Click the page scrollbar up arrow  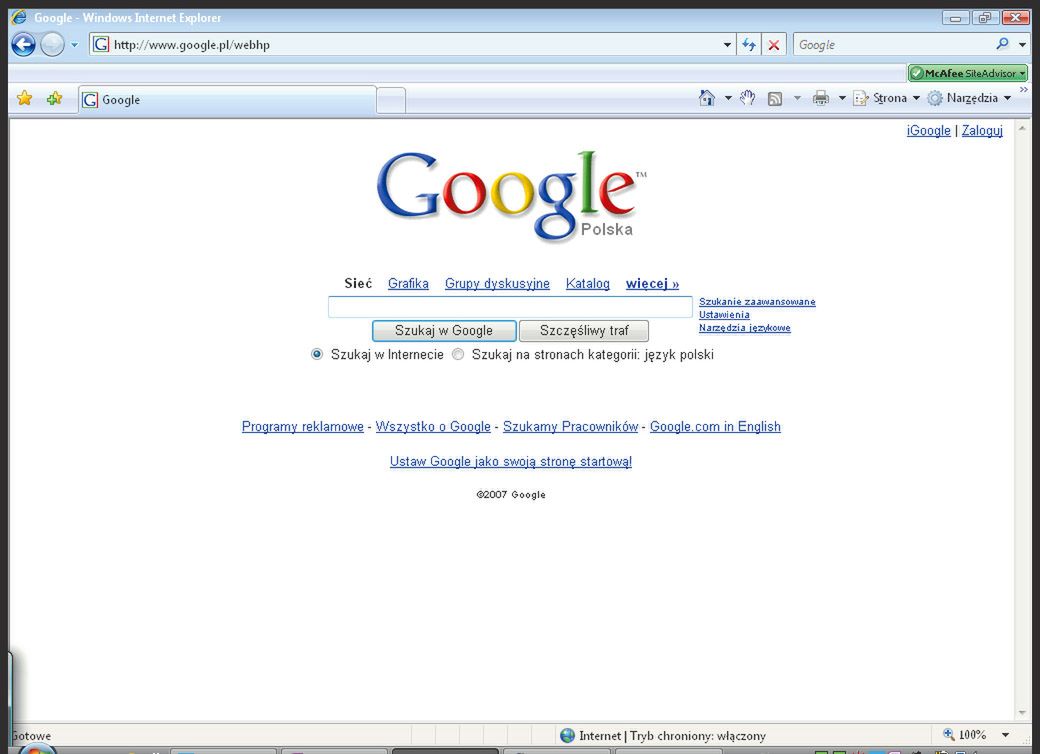[x=1021, y=127]
